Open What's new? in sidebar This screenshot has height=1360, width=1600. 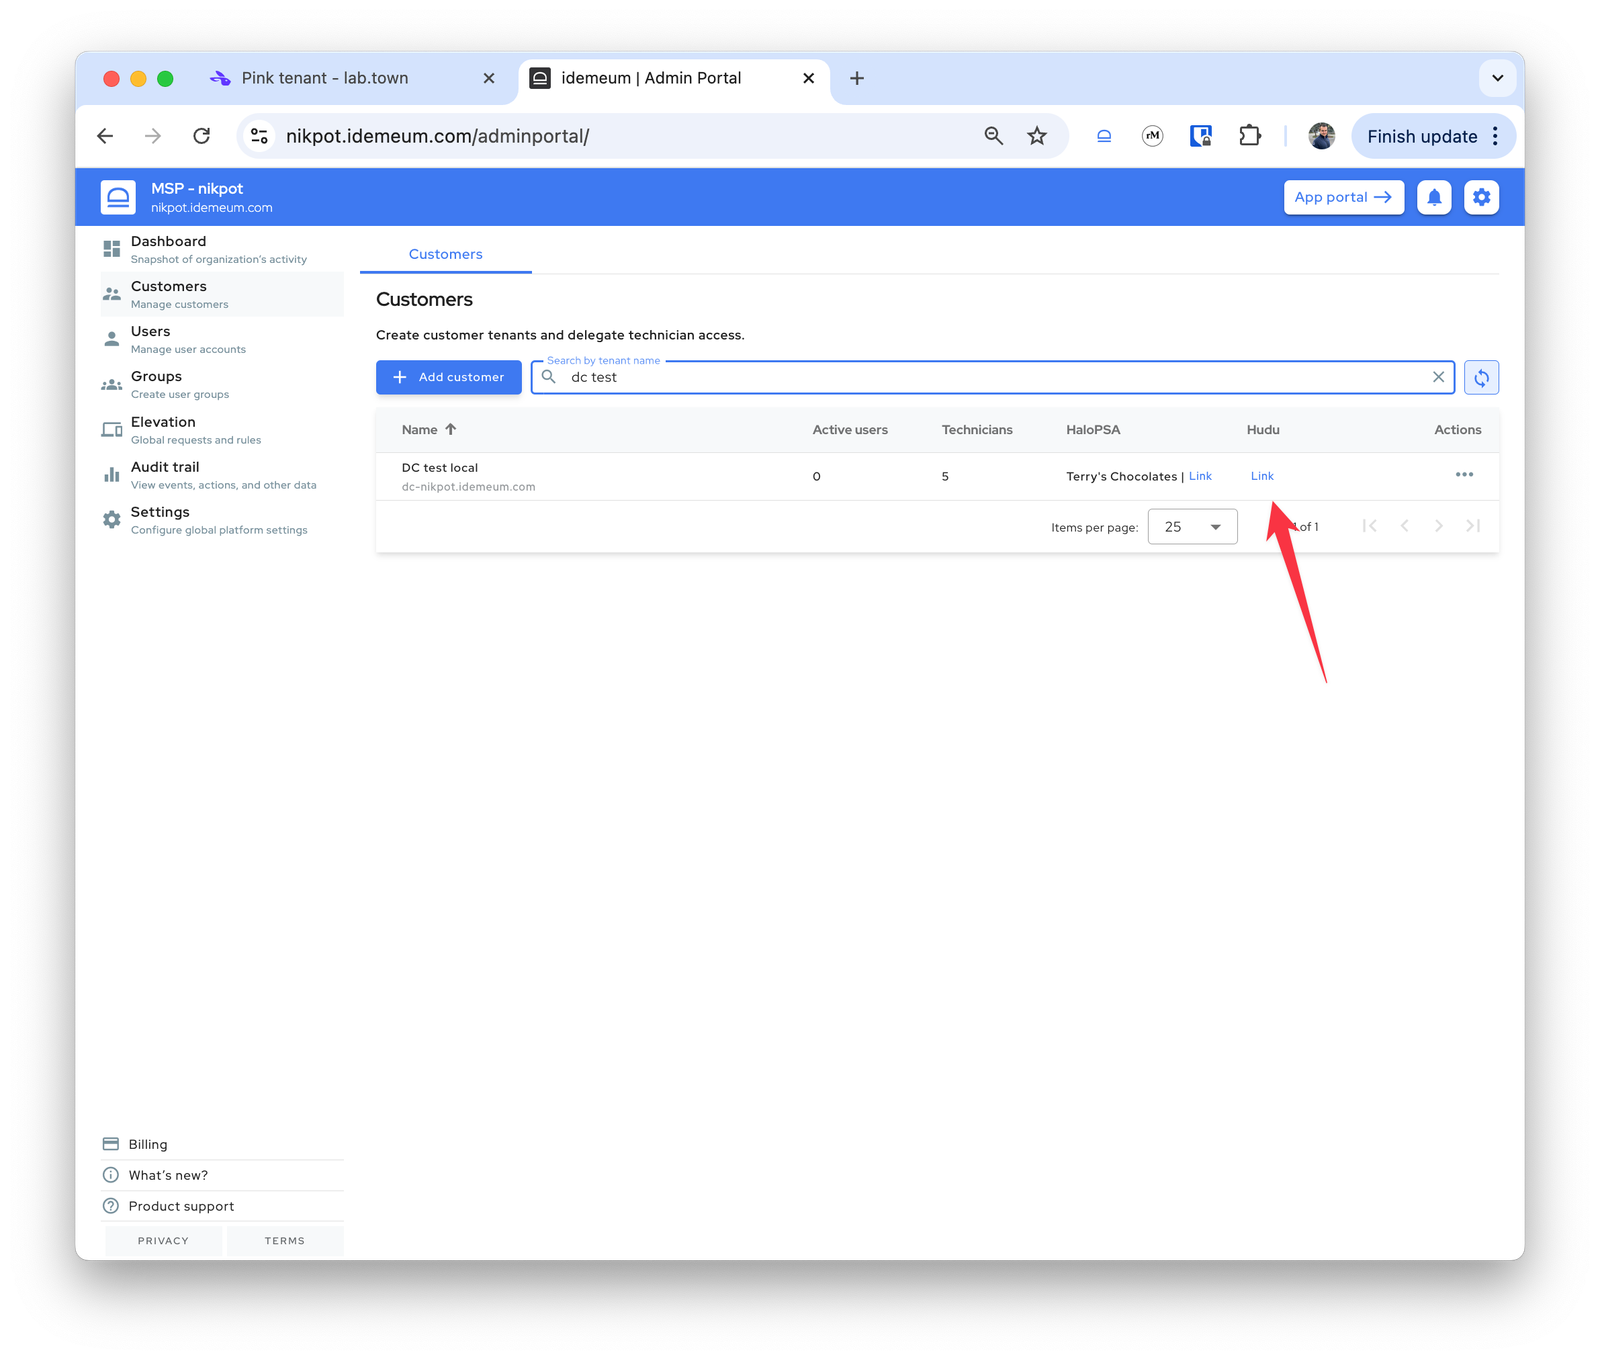[222, 1175]
